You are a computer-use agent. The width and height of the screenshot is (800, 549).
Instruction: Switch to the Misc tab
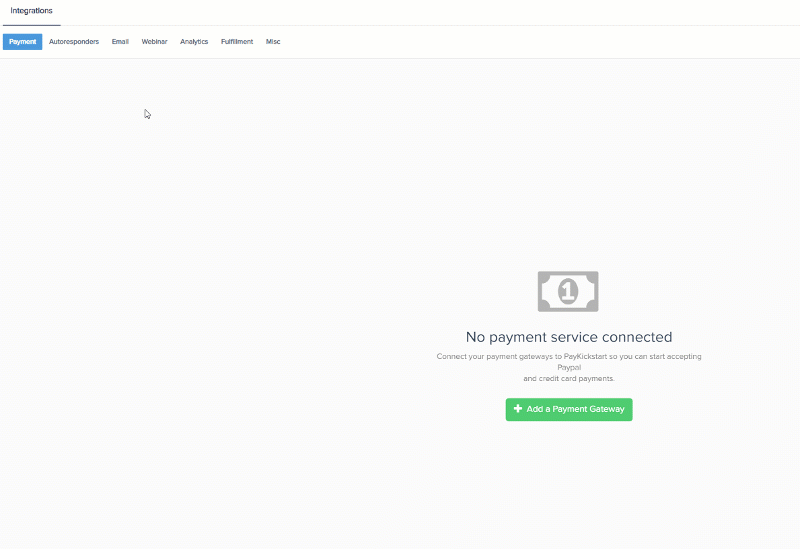[x=273, y=42]
